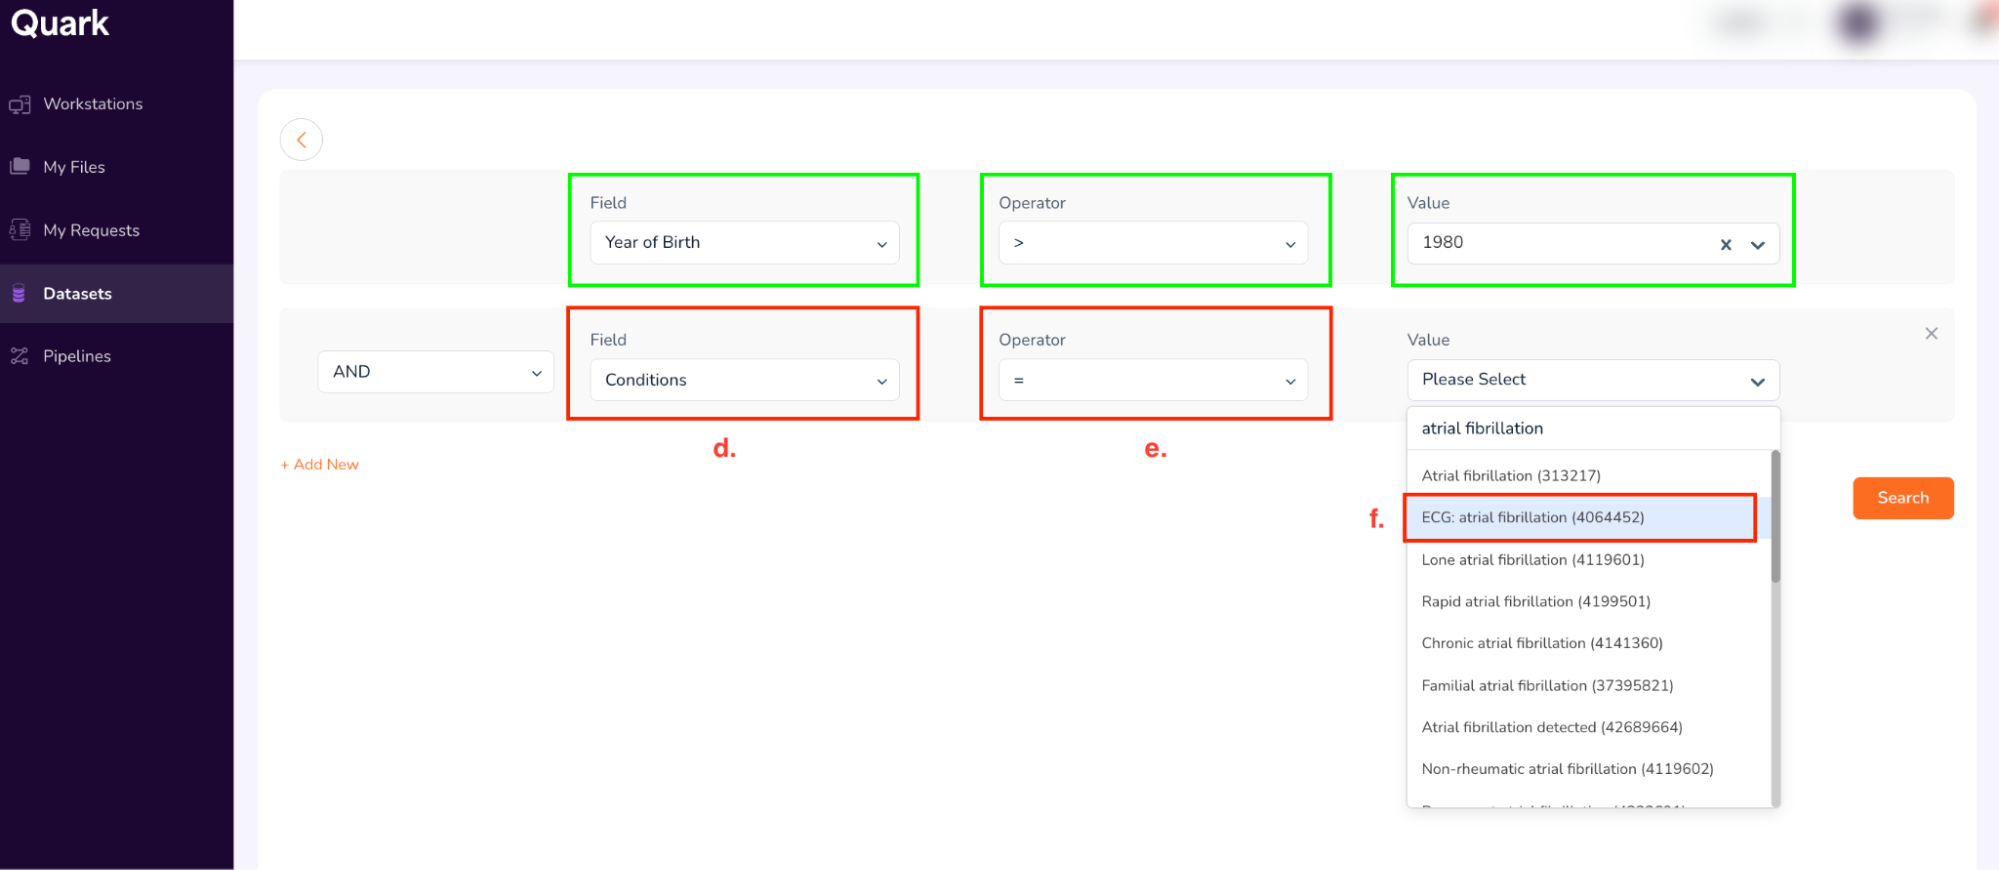The image size is (1999, 870).
Task: Choose Lone atrial fibrillation (4119601) option
Action: pyautogui.click(x=1533, y=560)
